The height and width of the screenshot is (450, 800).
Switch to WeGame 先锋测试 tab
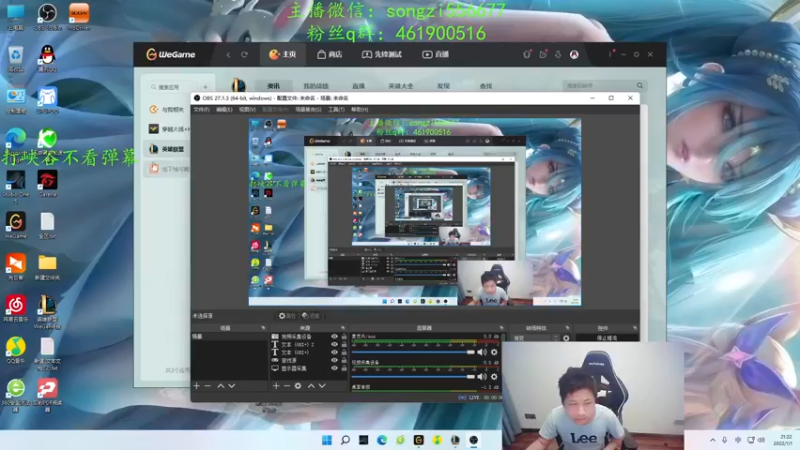(382, 55)
